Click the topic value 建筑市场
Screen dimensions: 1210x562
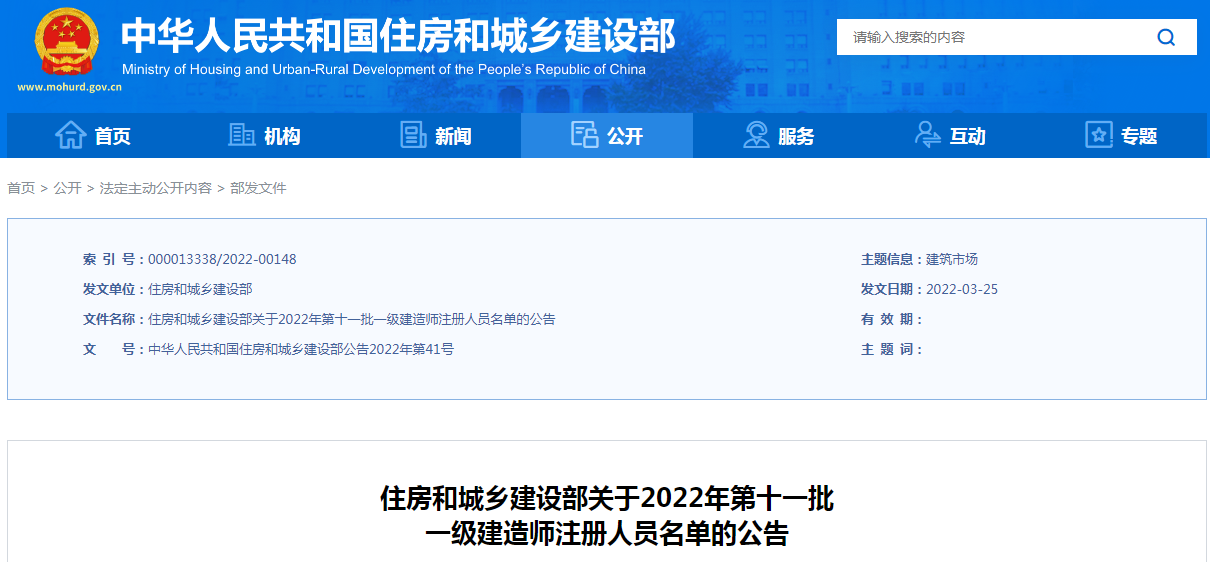tap(952, 259)
